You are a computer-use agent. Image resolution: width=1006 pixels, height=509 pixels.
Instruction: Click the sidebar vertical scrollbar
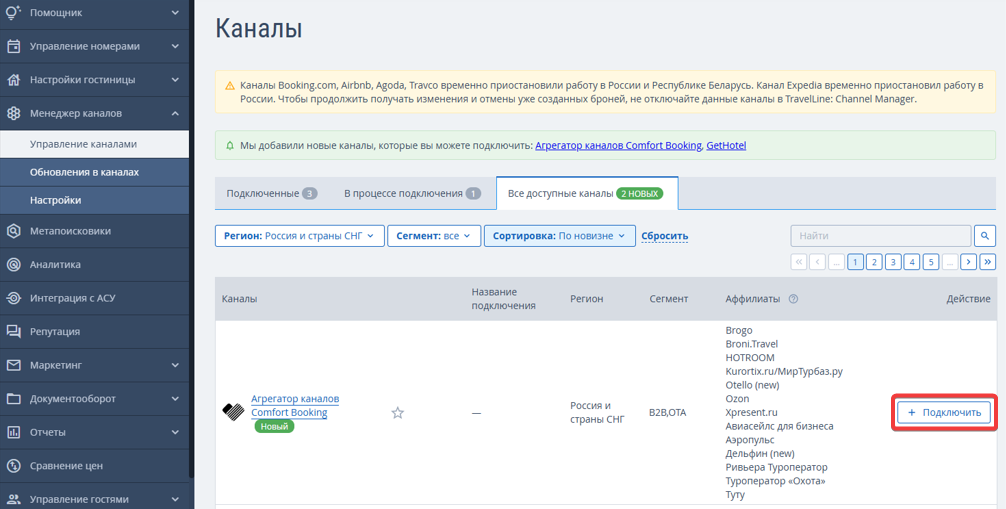[x=191, y=237]
